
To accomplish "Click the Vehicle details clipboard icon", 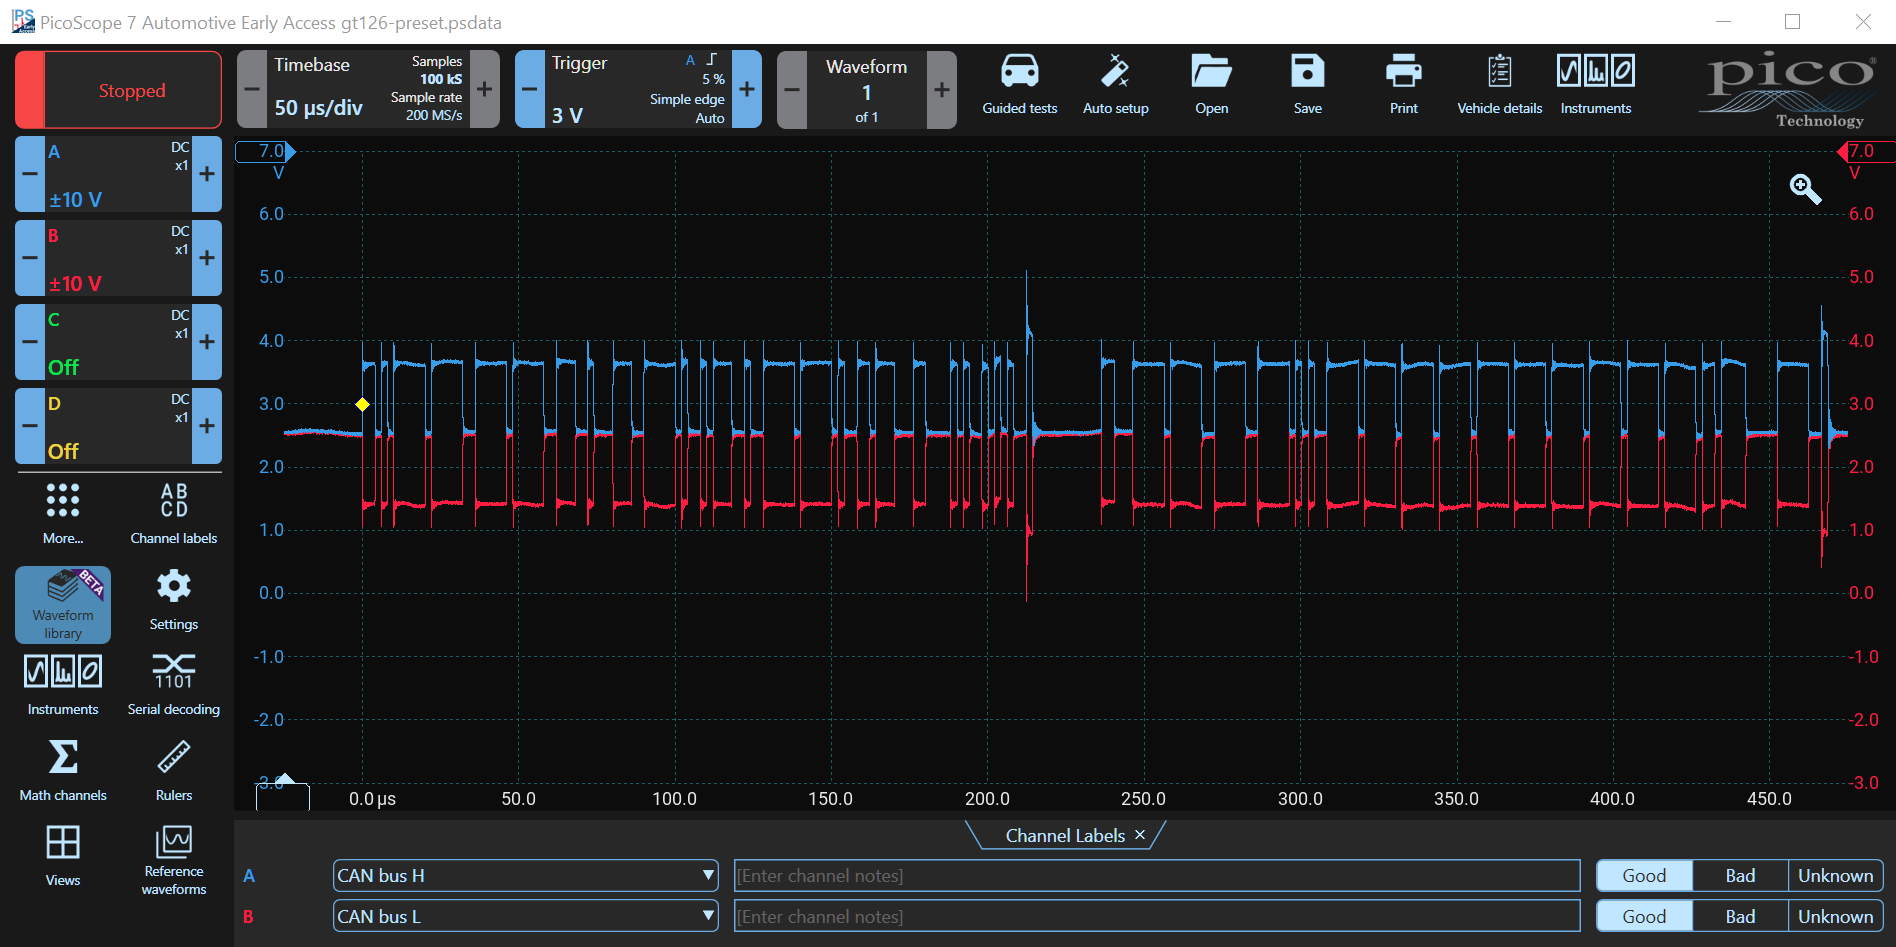I will click(x=1499, y=73).
